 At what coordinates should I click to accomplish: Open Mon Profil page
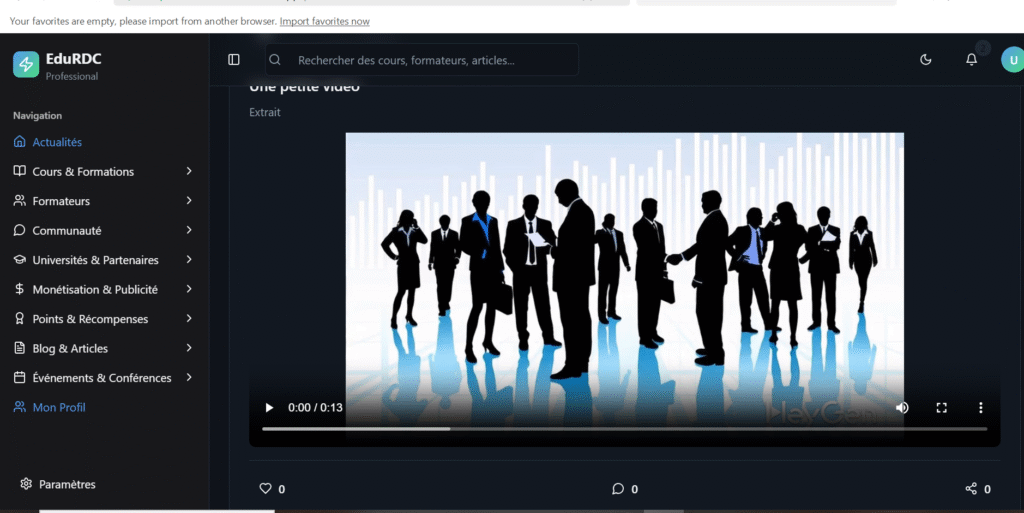coord(59,408)
